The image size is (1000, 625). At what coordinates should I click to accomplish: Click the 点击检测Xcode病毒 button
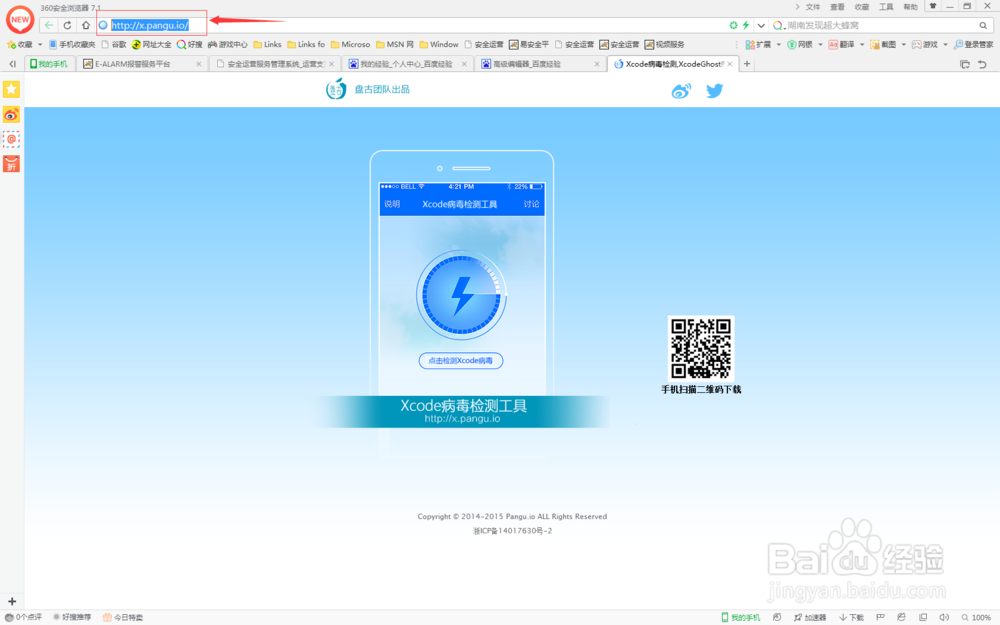point(460,360)
